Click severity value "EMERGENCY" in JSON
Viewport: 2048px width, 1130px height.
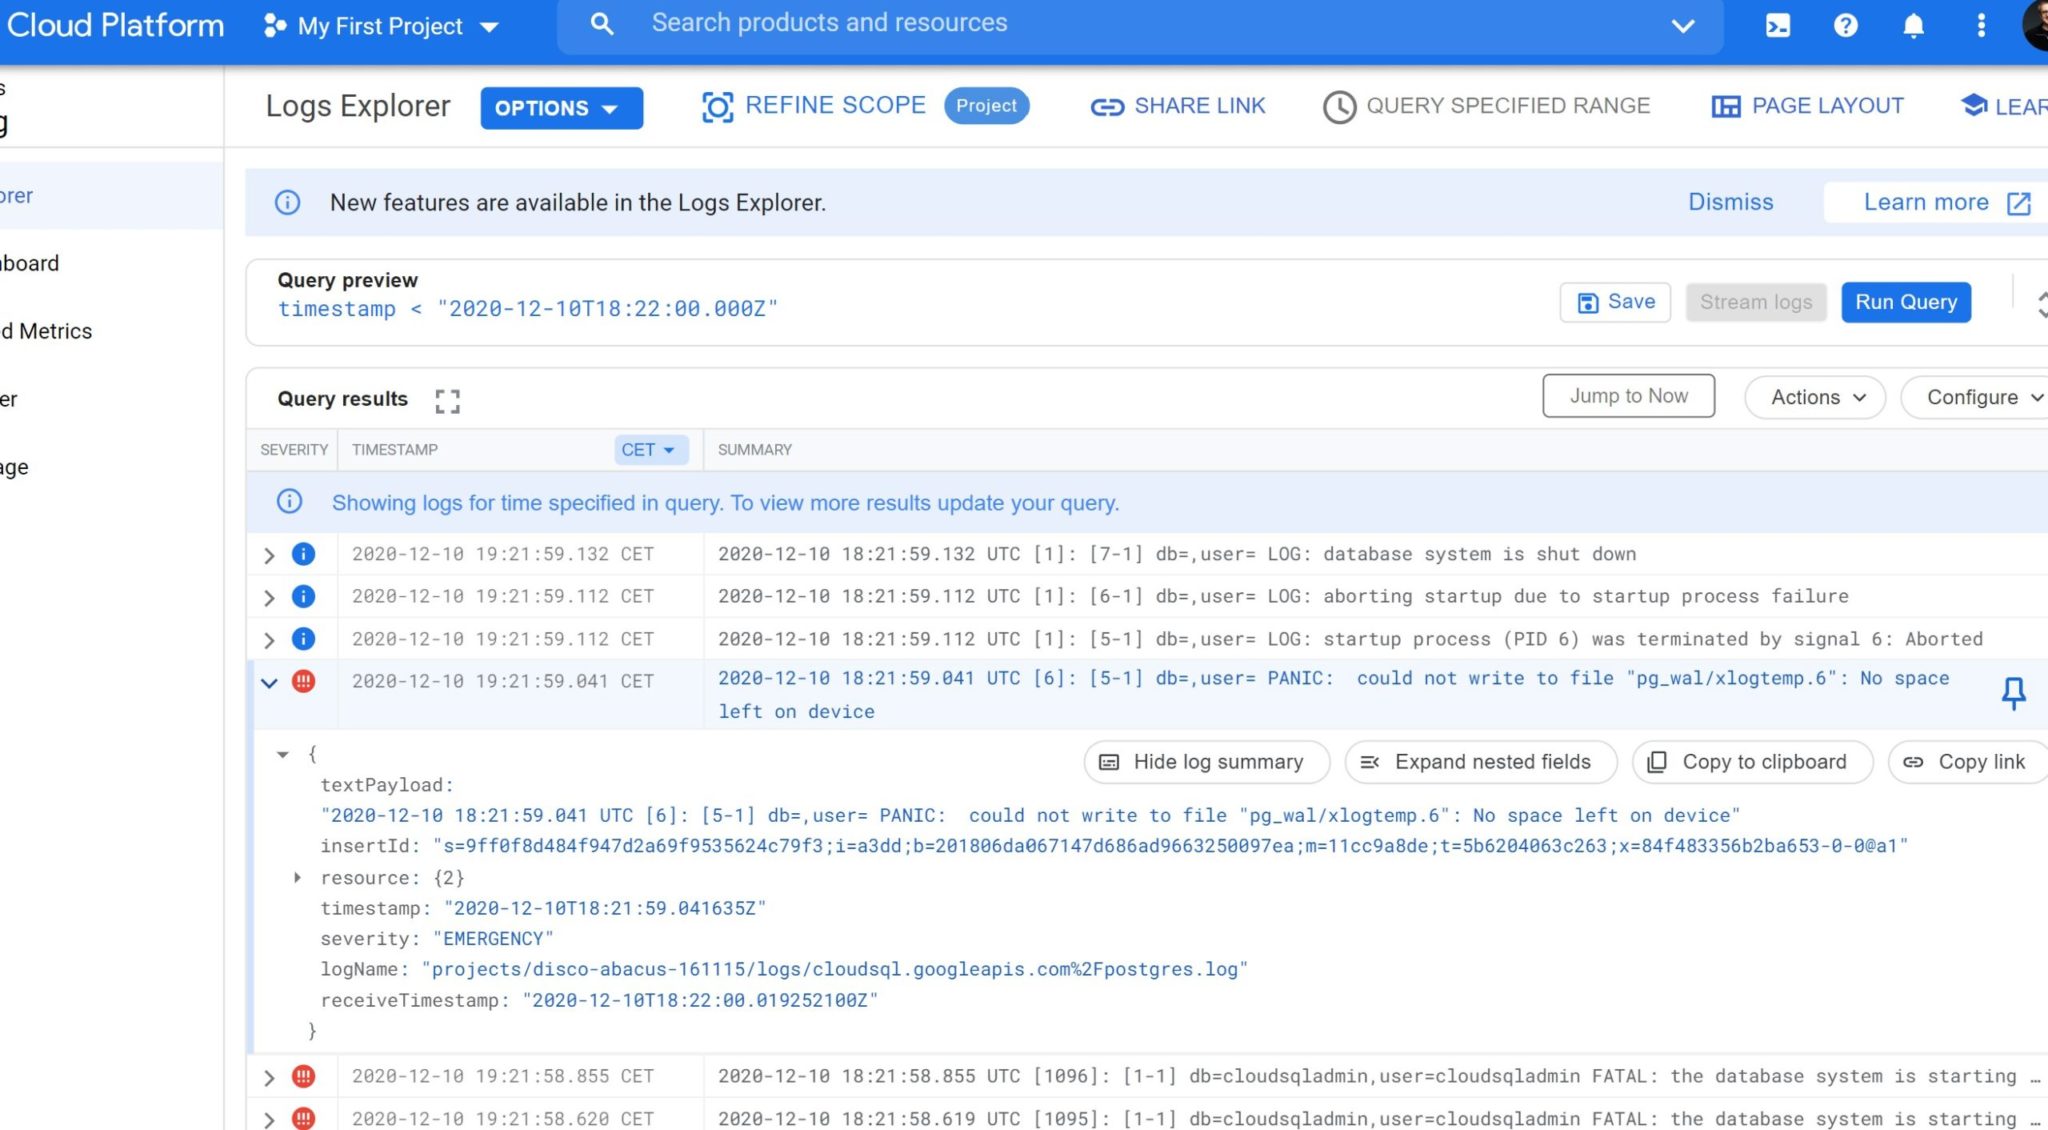point(493,939)
